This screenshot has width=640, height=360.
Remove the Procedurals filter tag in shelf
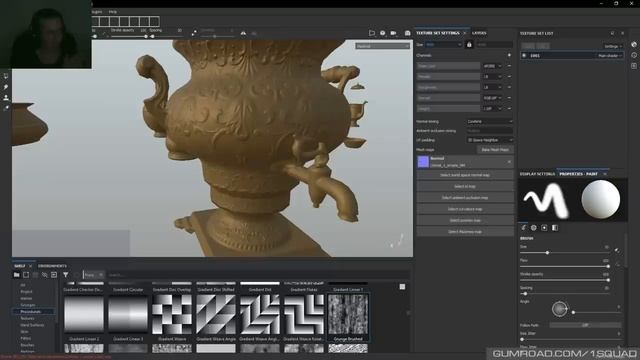[101, 275]
